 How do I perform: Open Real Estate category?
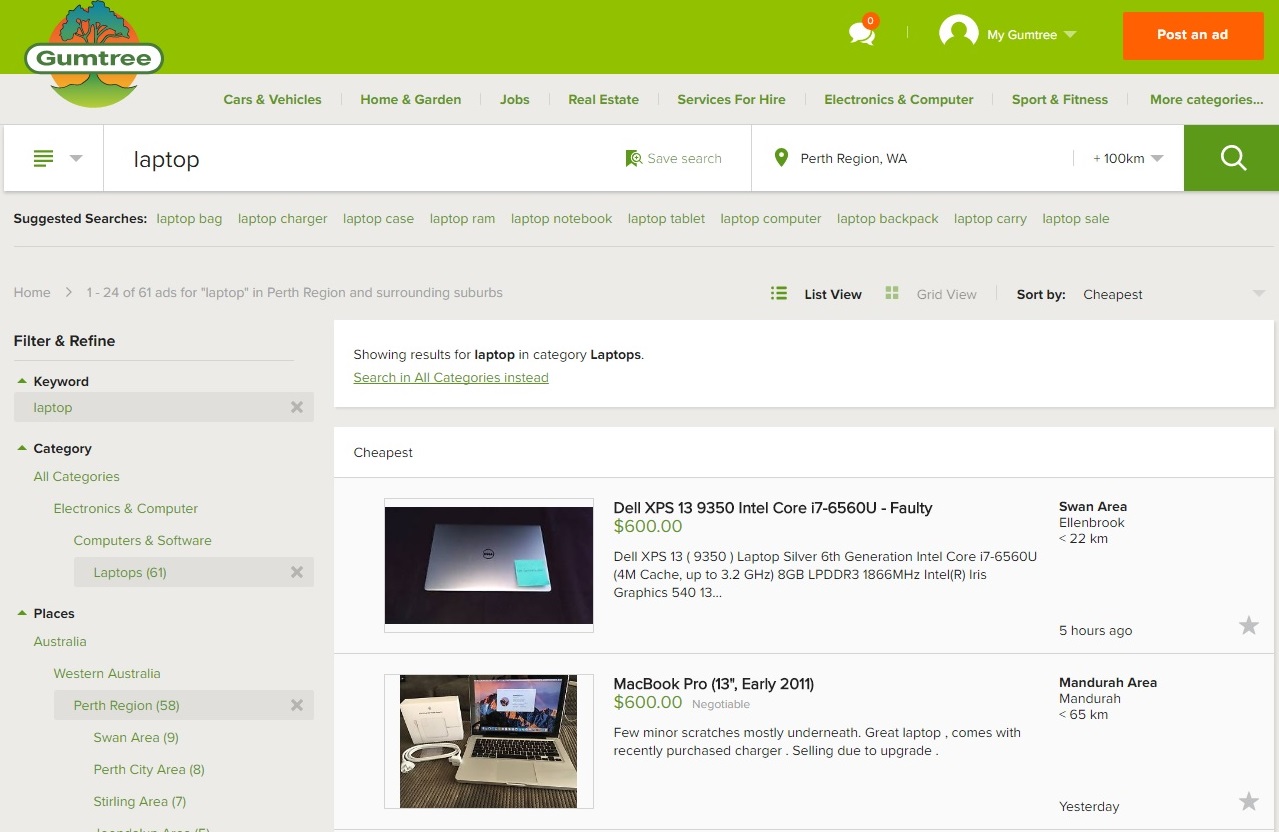pyautogui.click(x=603, y=99)
